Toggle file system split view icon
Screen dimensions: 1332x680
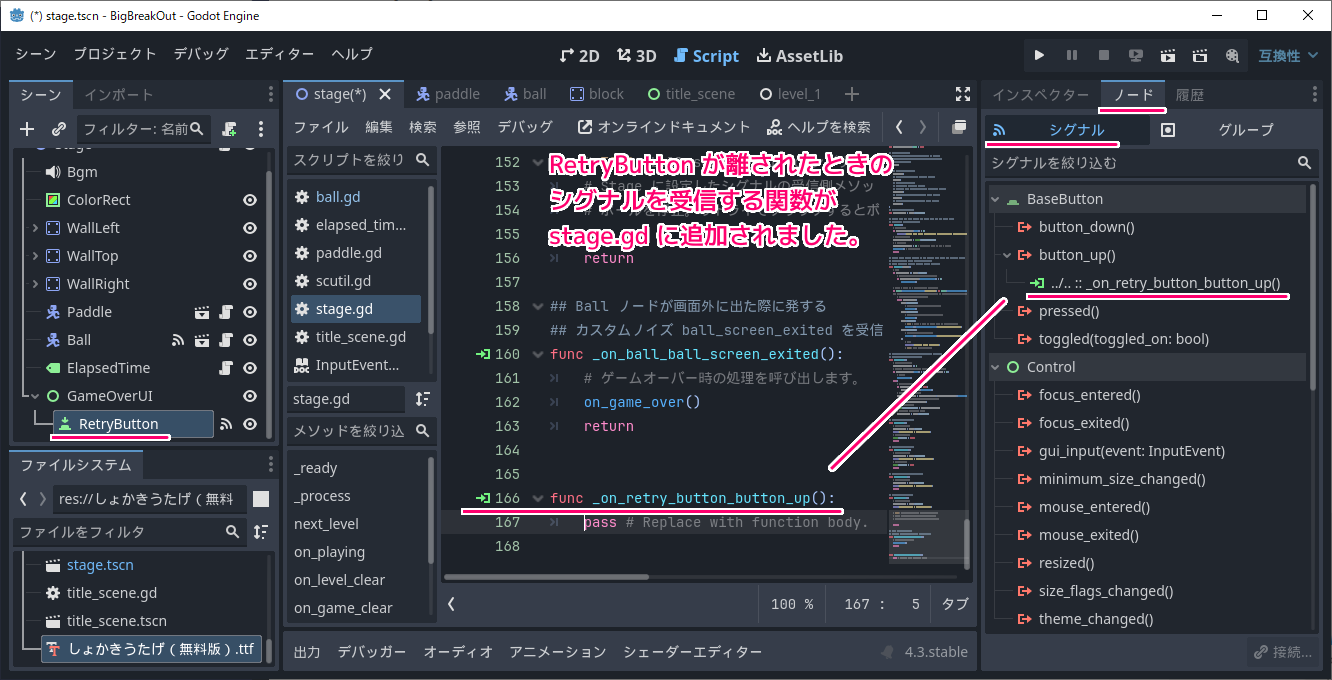261,499
